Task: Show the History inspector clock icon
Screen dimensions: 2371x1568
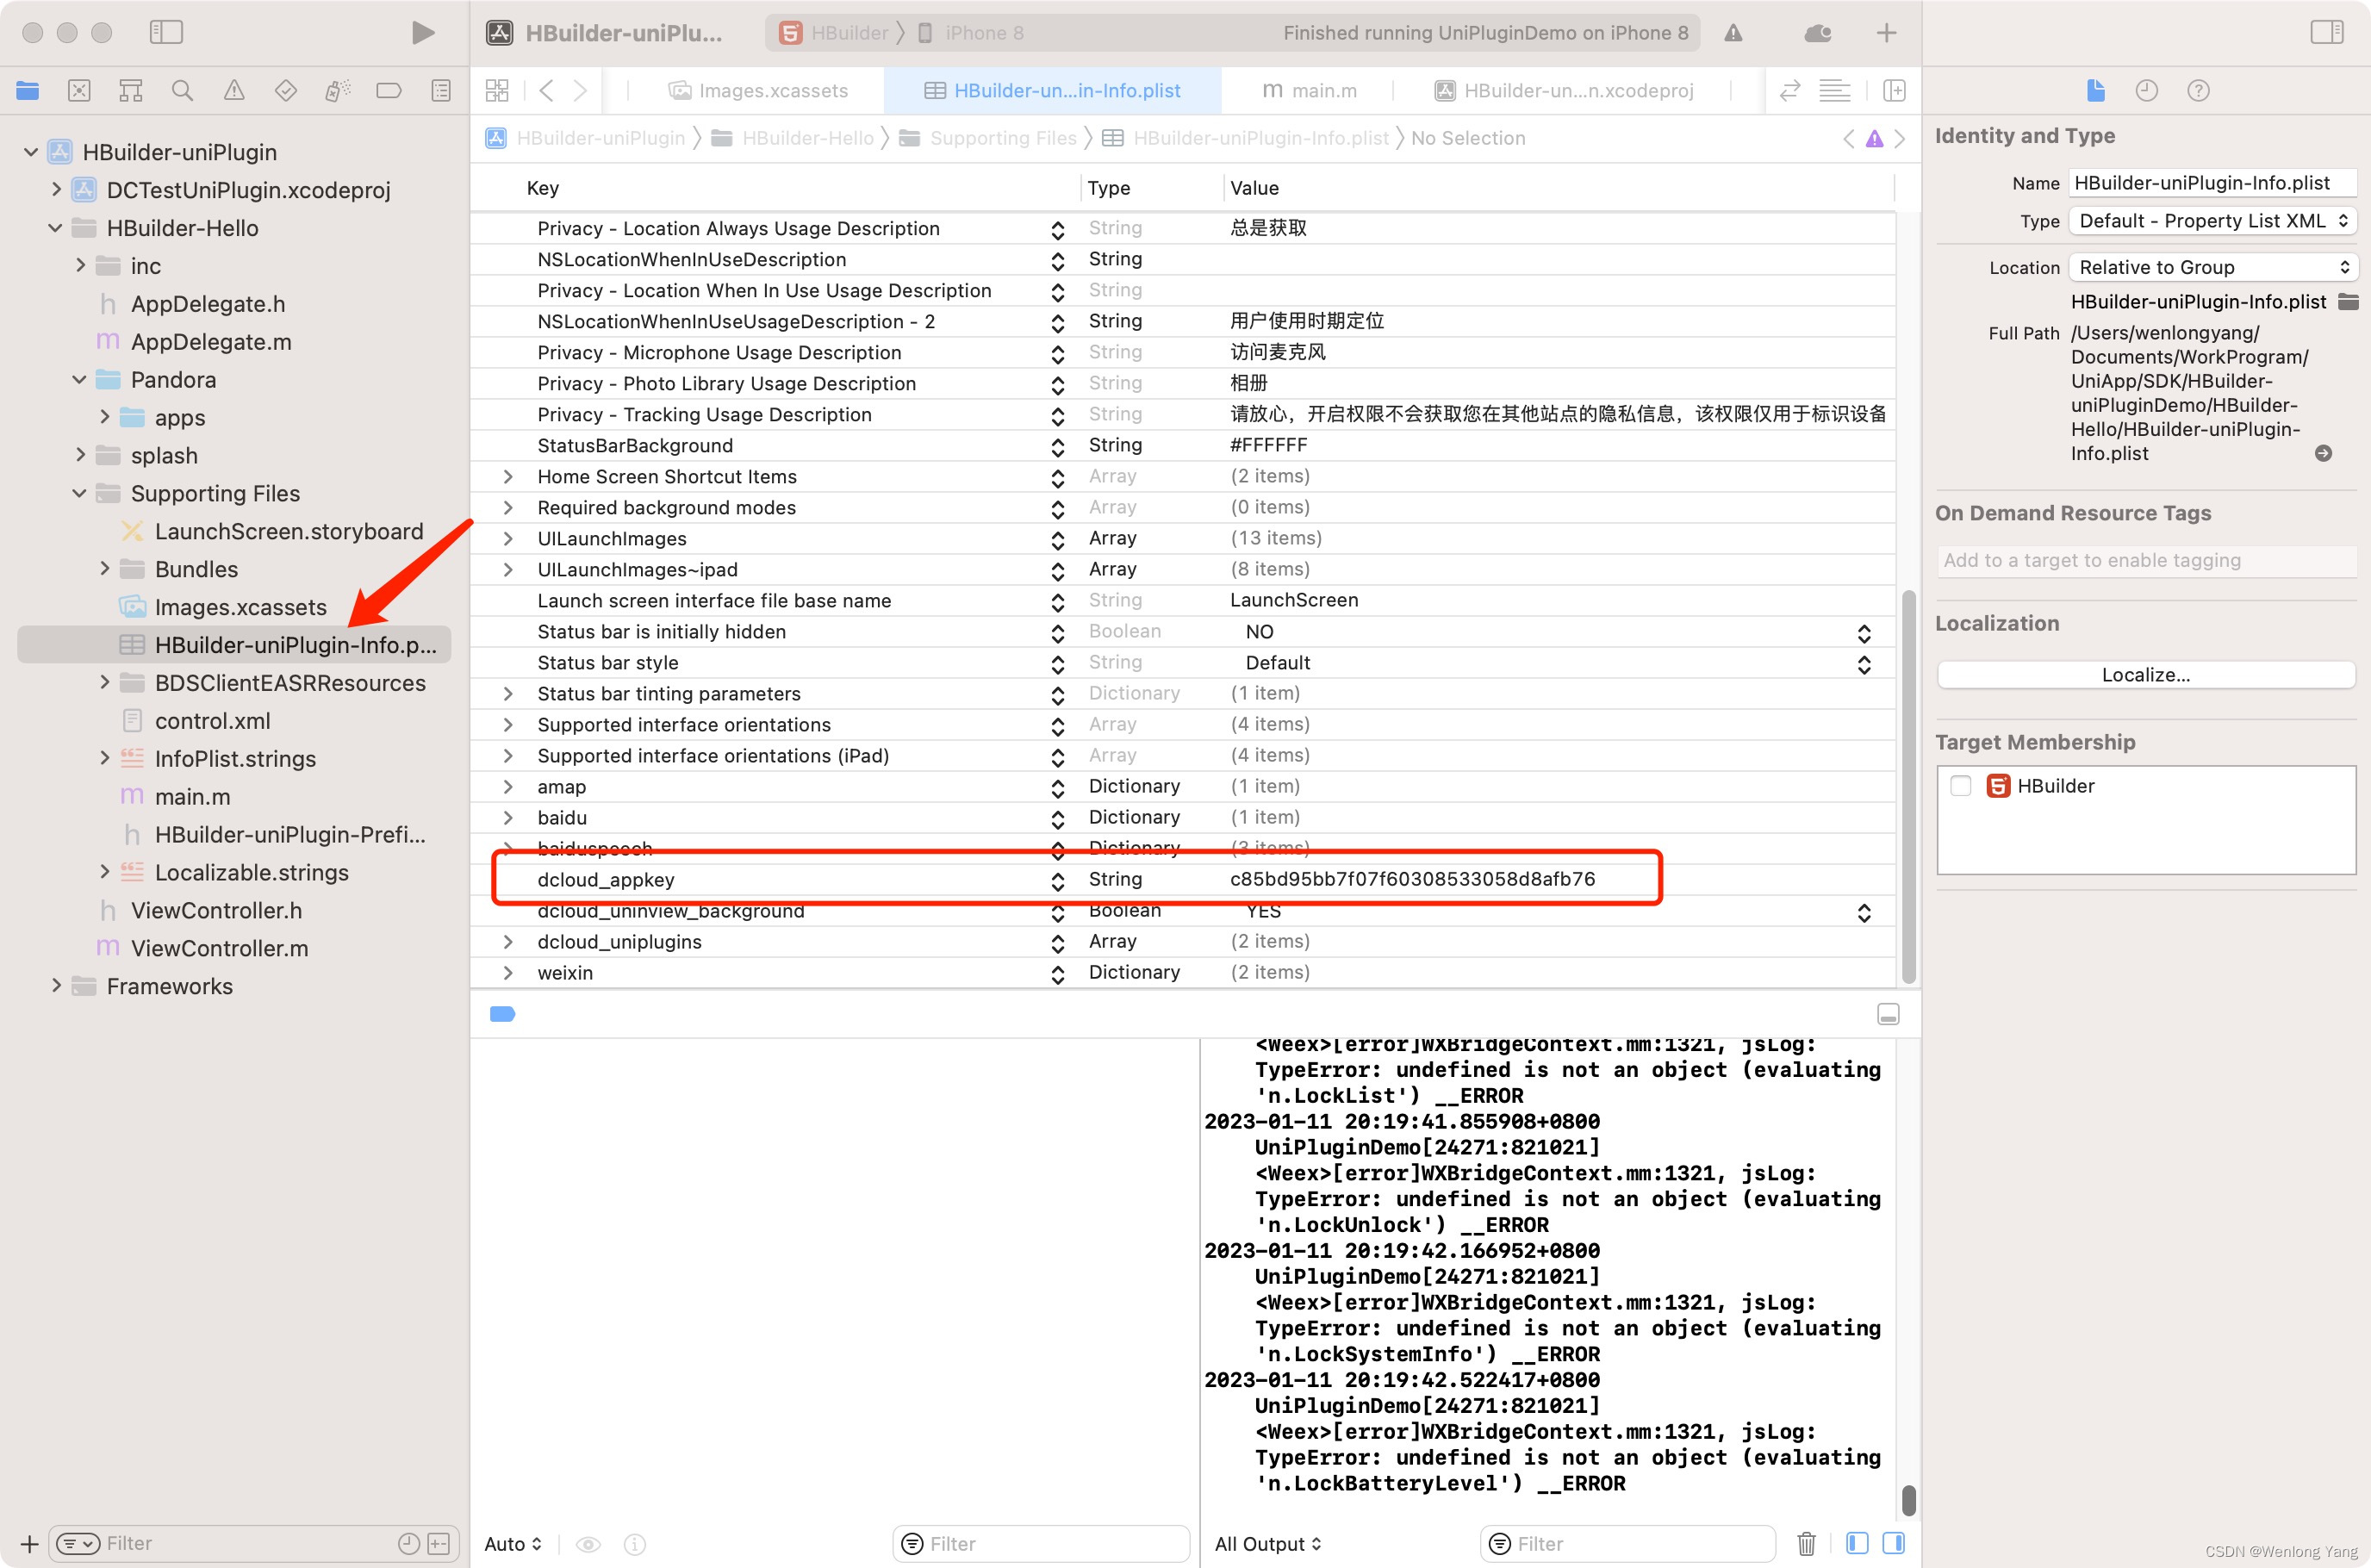Action: coord(2146,91)
